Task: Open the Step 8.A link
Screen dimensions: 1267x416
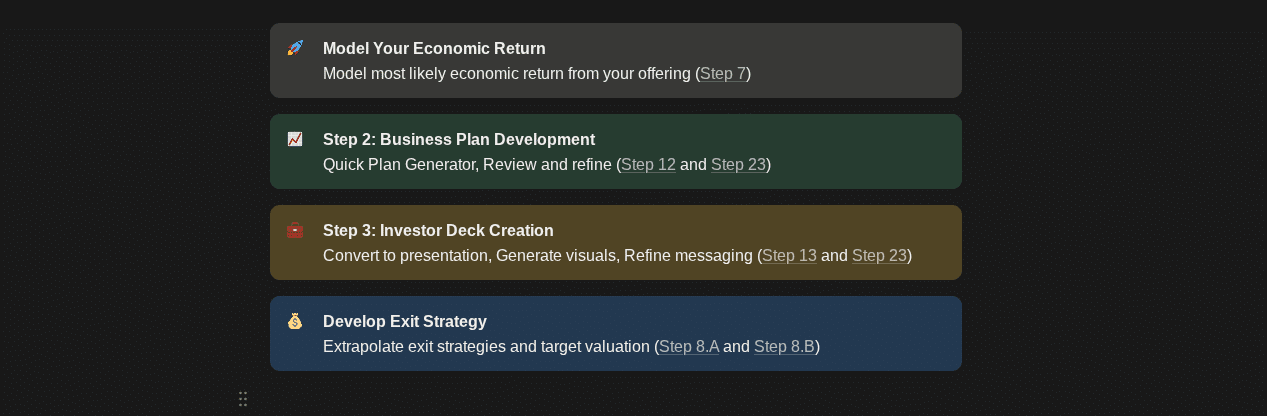Action: 689,346
